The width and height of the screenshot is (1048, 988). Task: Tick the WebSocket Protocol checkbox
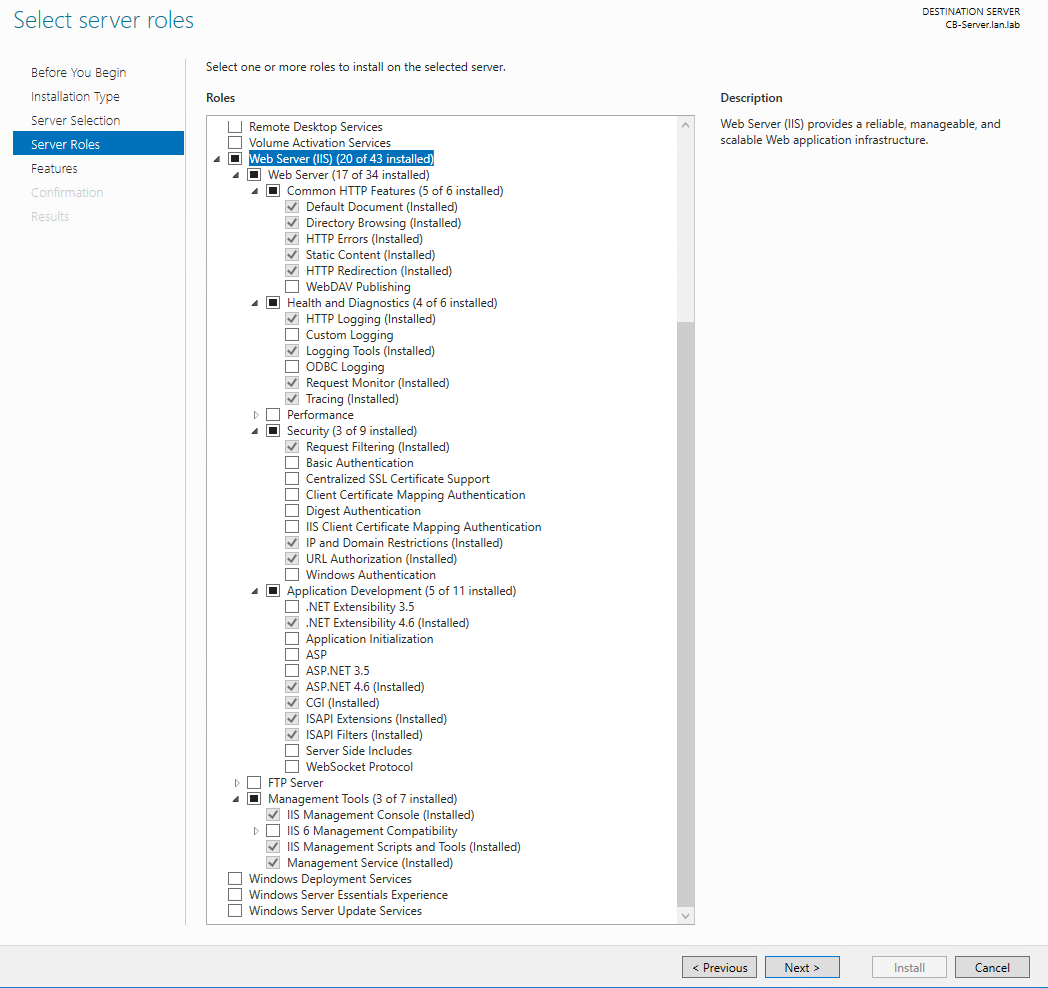pyautogui.click(x=292, y=767)
